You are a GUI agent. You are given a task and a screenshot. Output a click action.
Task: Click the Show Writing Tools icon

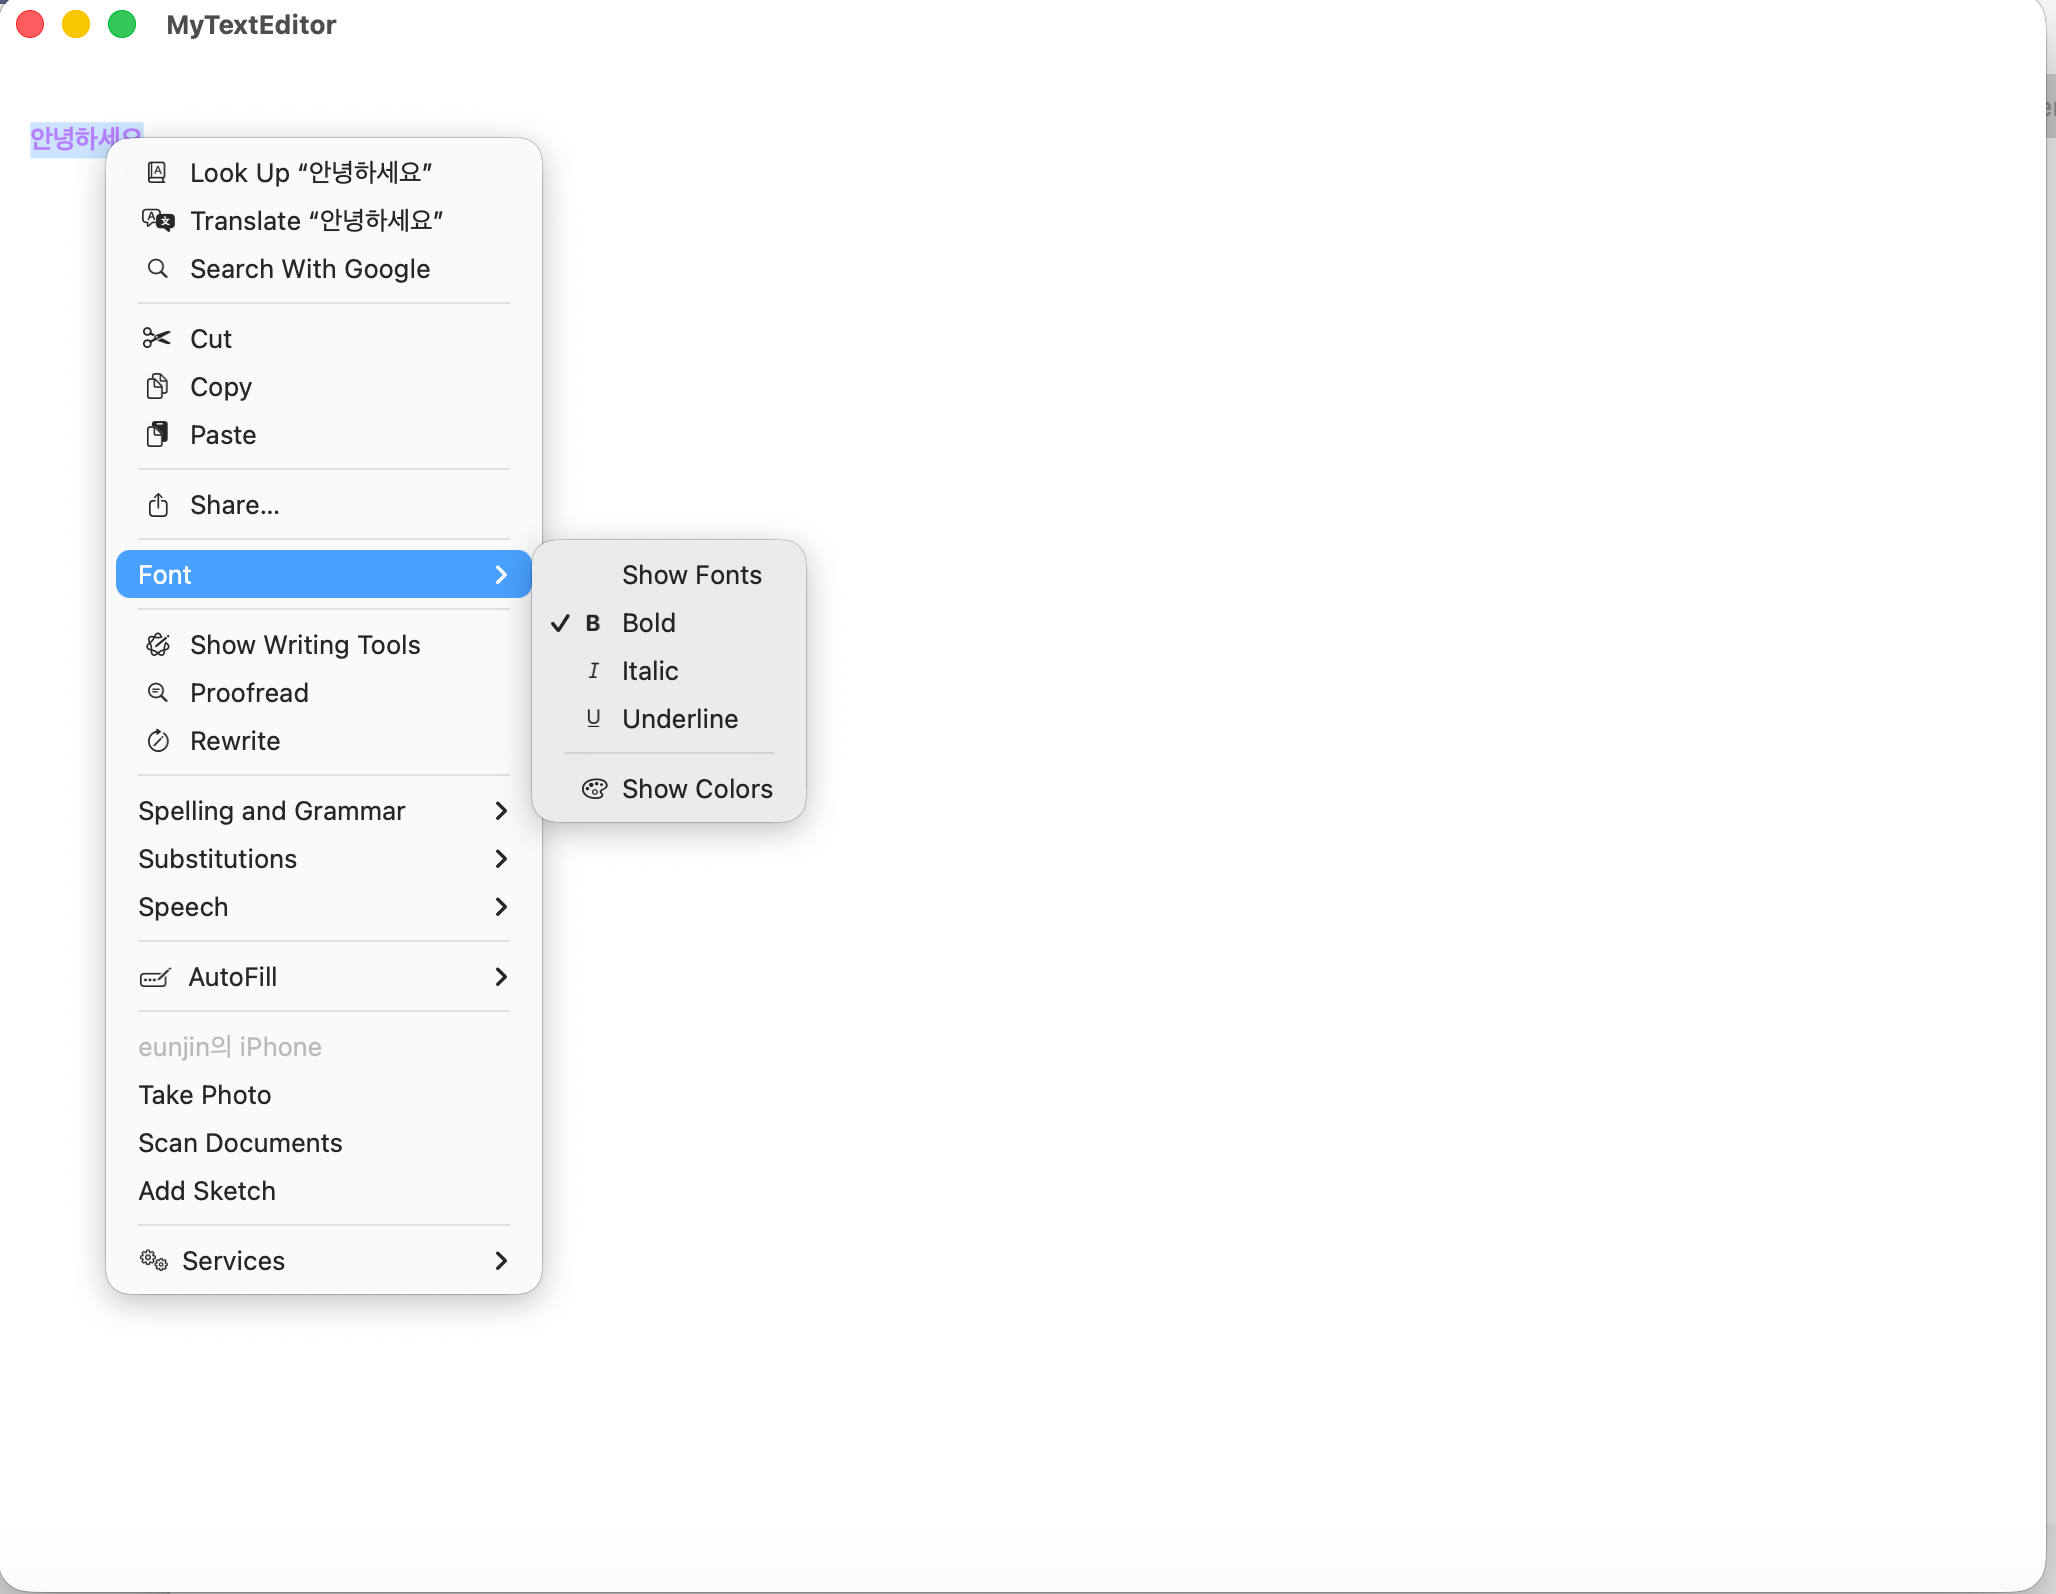point(157,645)
